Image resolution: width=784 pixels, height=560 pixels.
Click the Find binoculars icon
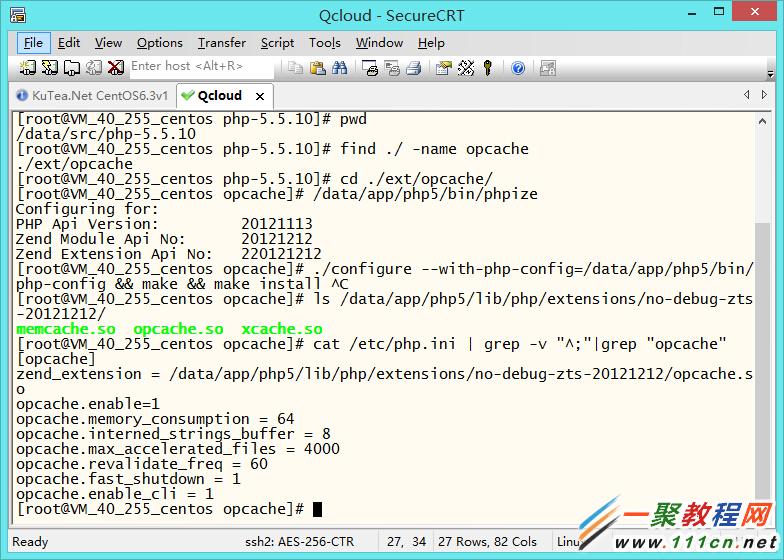pyautogui.click(x=340, y=68)
